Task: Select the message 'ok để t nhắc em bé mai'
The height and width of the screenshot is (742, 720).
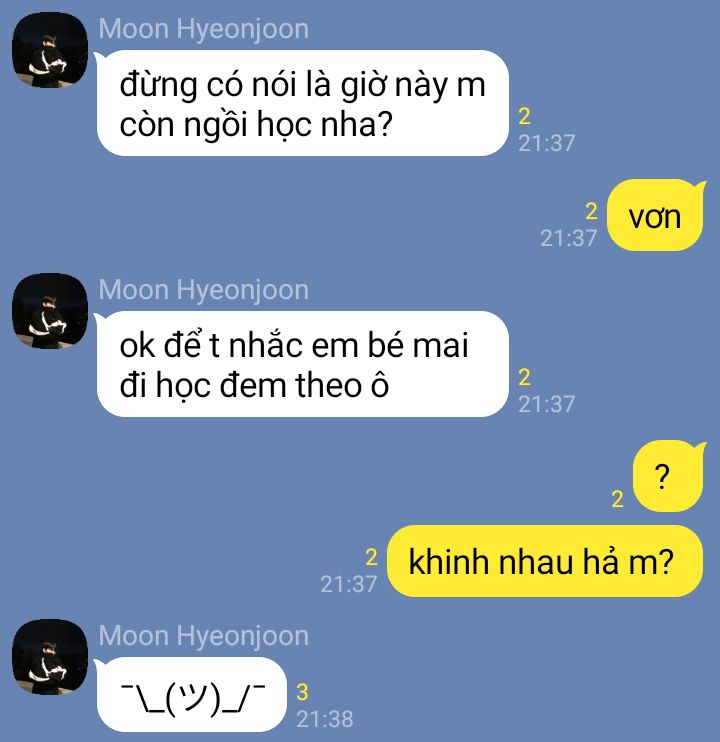Action: coord(302,364)
